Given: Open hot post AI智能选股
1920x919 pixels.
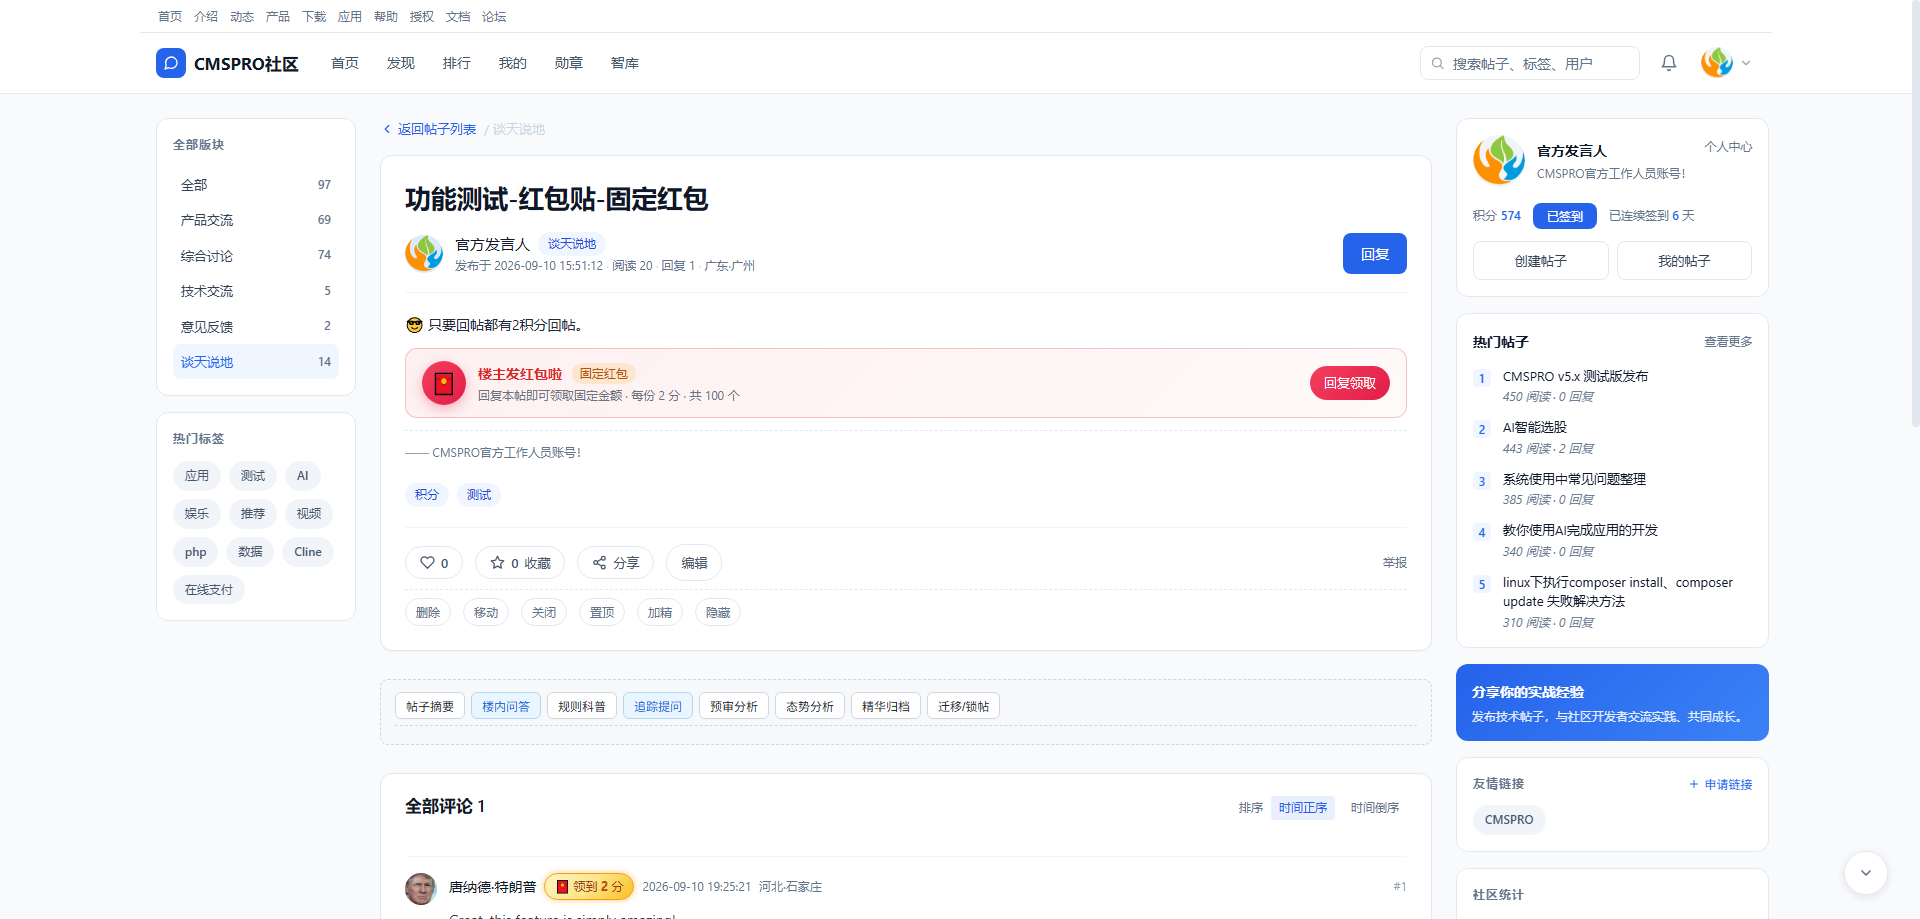Looking at the screenshot, I should pos(1535,427).
